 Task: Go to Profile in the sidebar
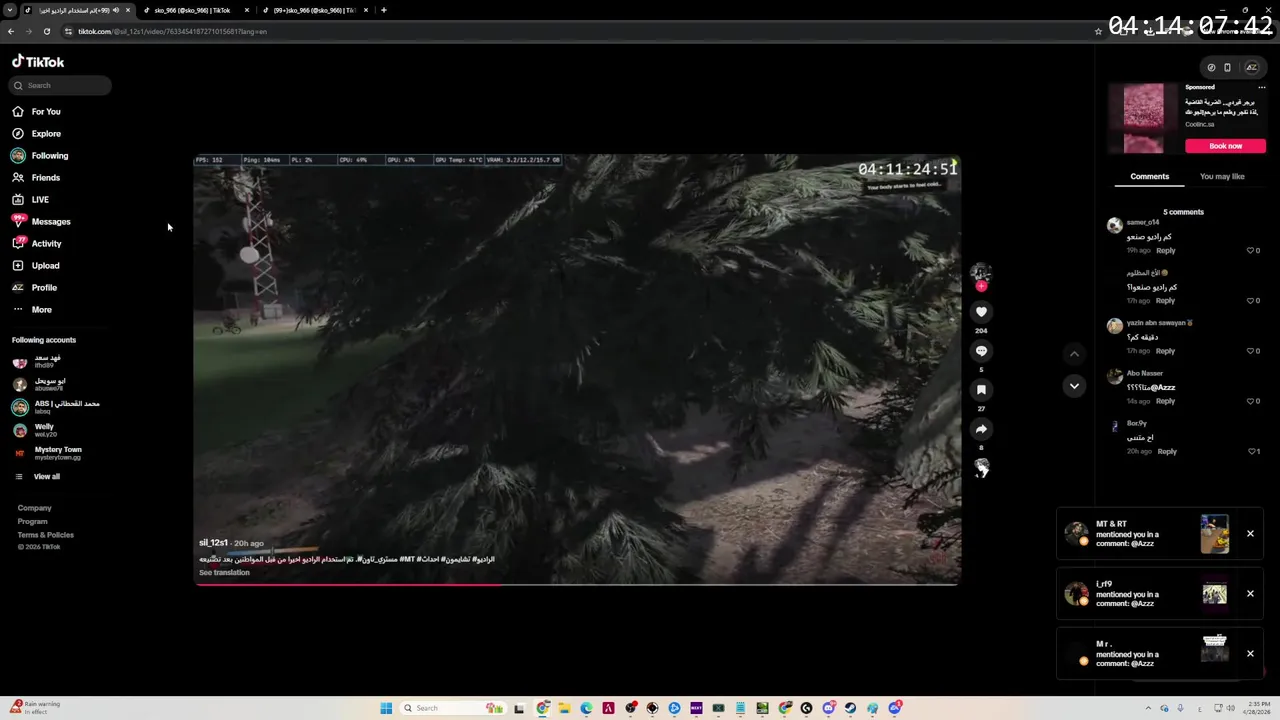click(x=34, y=288)
